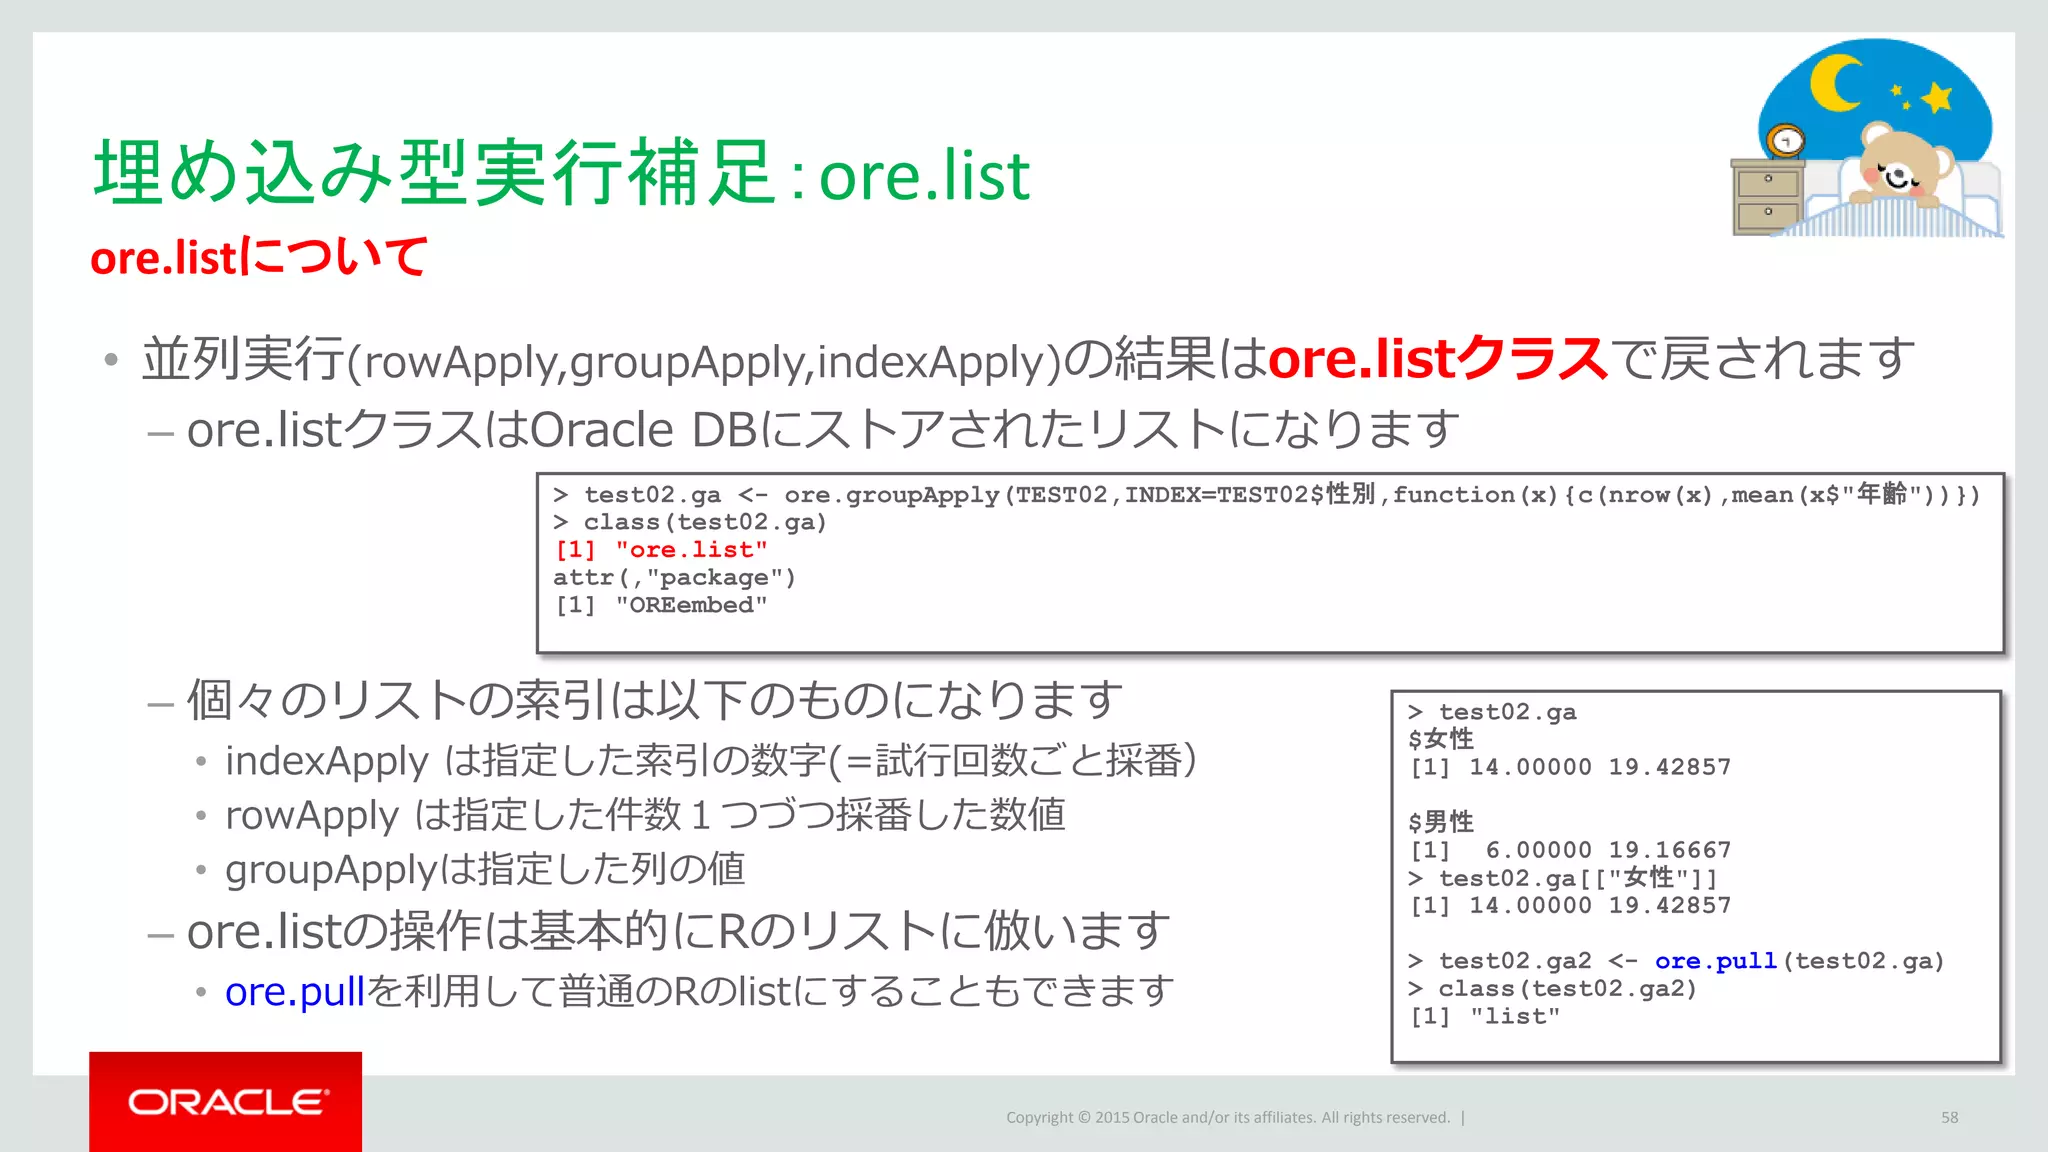Click the red subtitle ore.listについて
The width and height of the screenshot is (2048, 1152).
click(x=259, y=256)
